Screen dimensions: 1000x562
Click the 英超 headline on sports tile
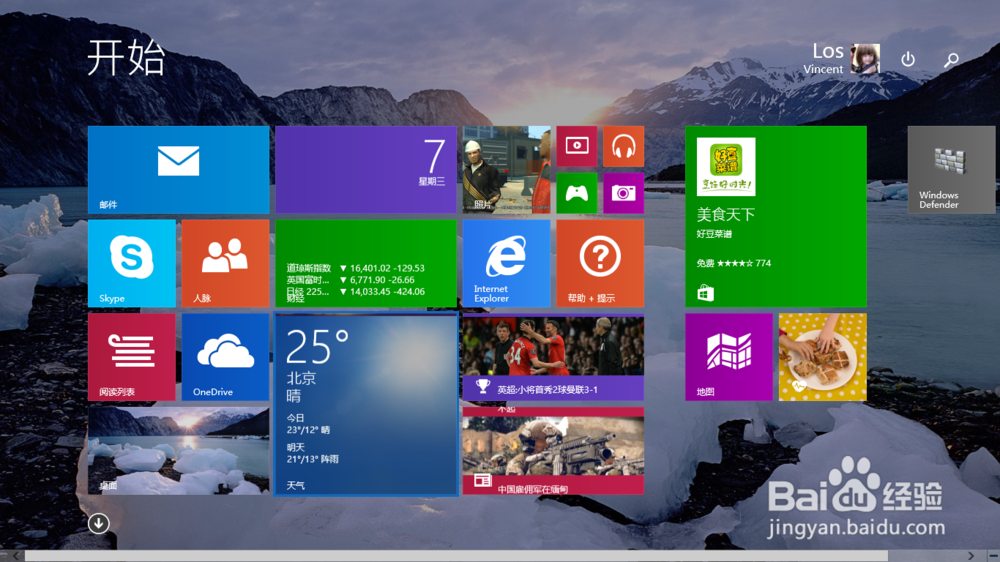(547, 389)
